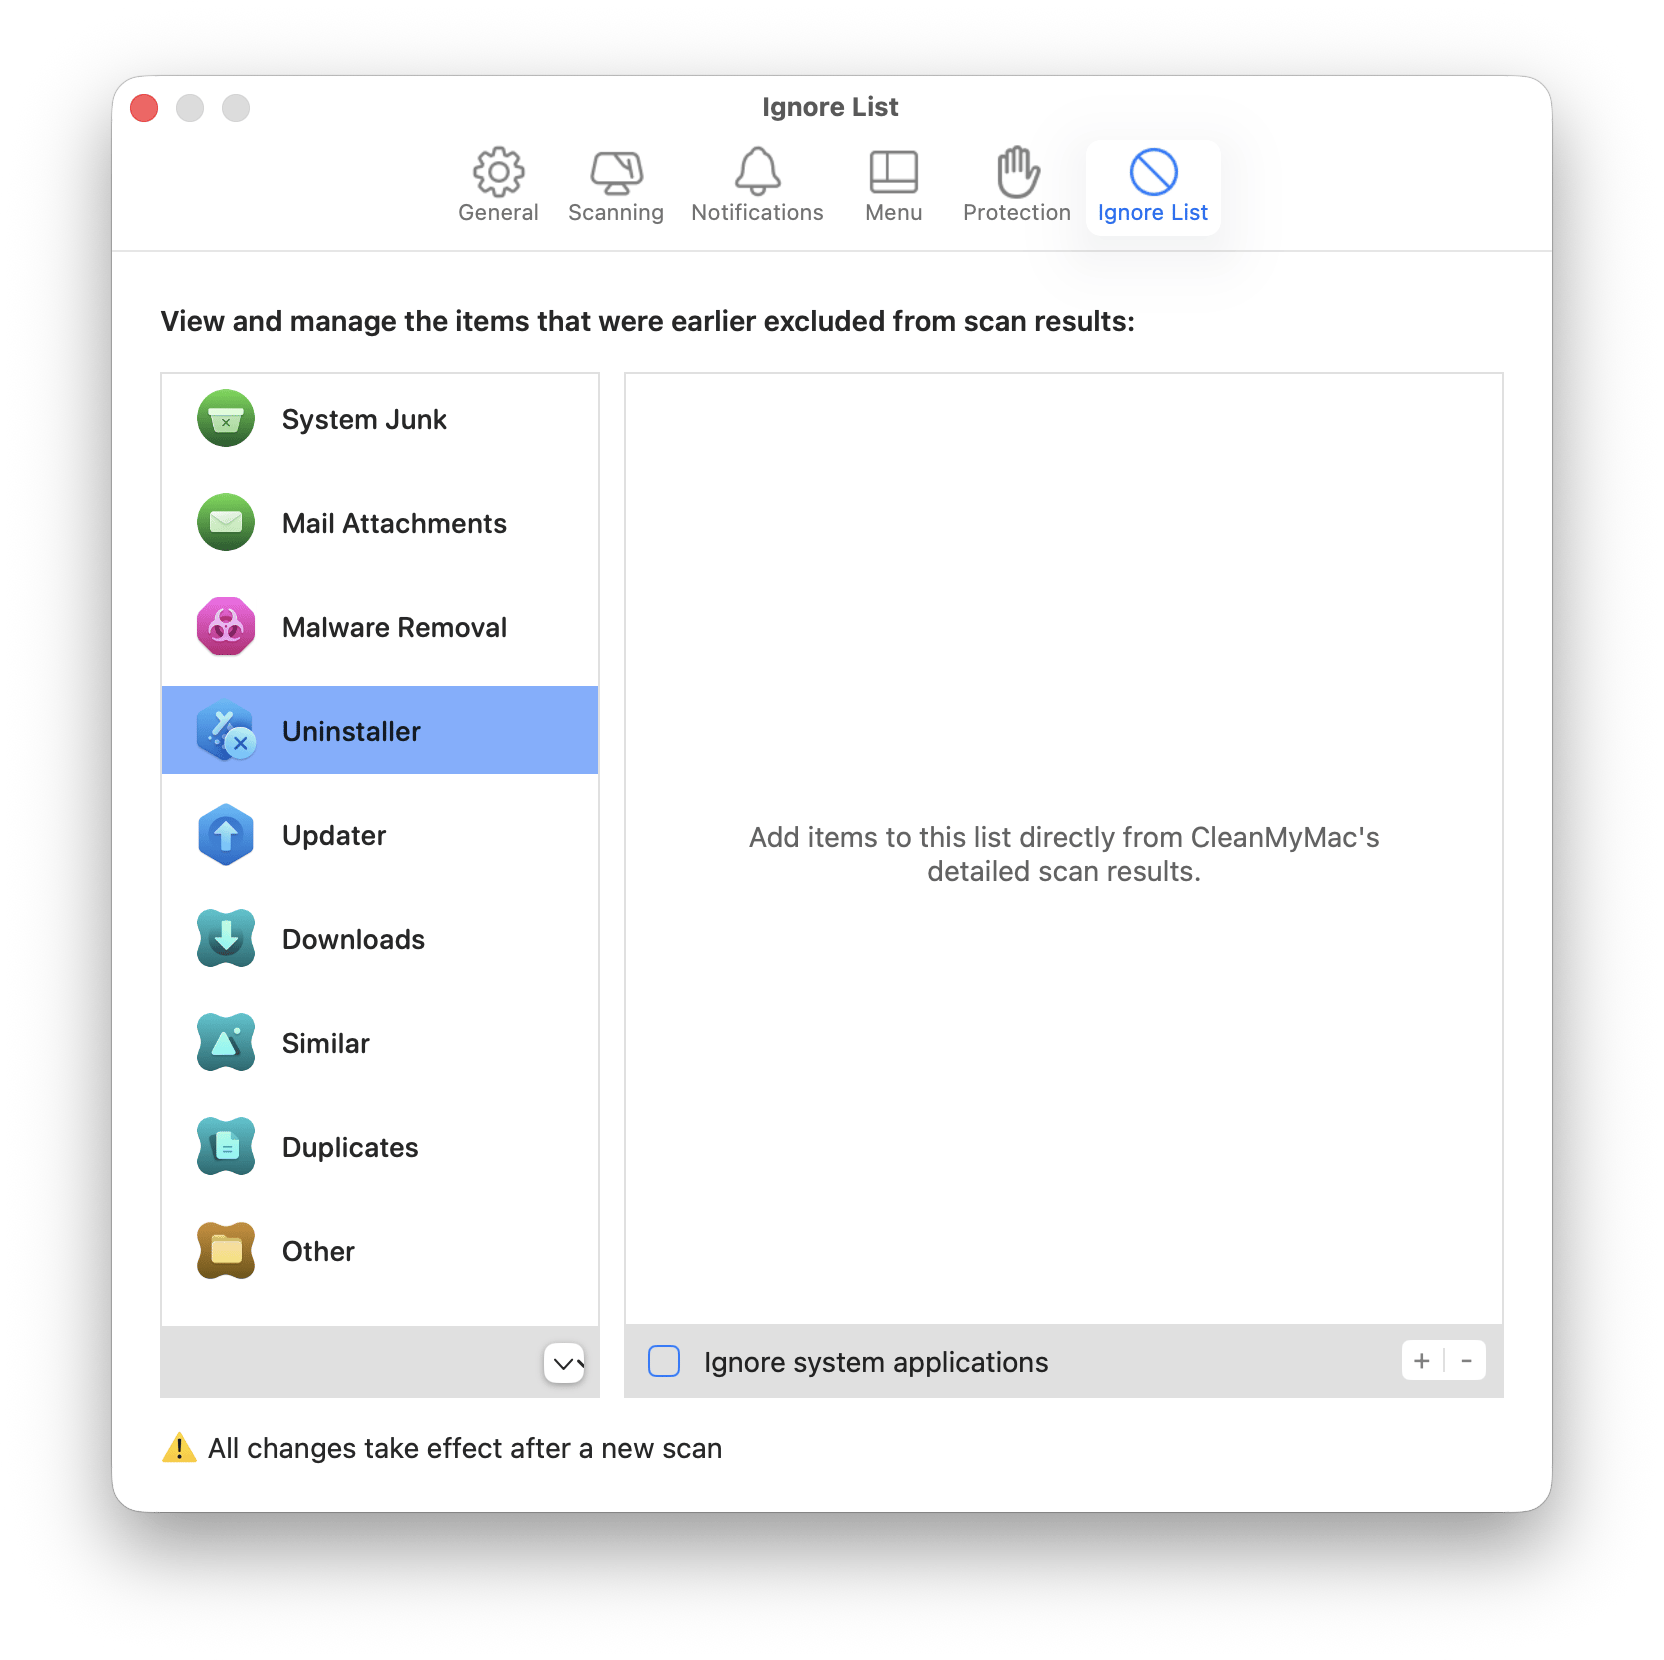The height and width of the screenshot is (1660, 1664).
Task: Select the Ignore List tab
Action: point(1152,185)
